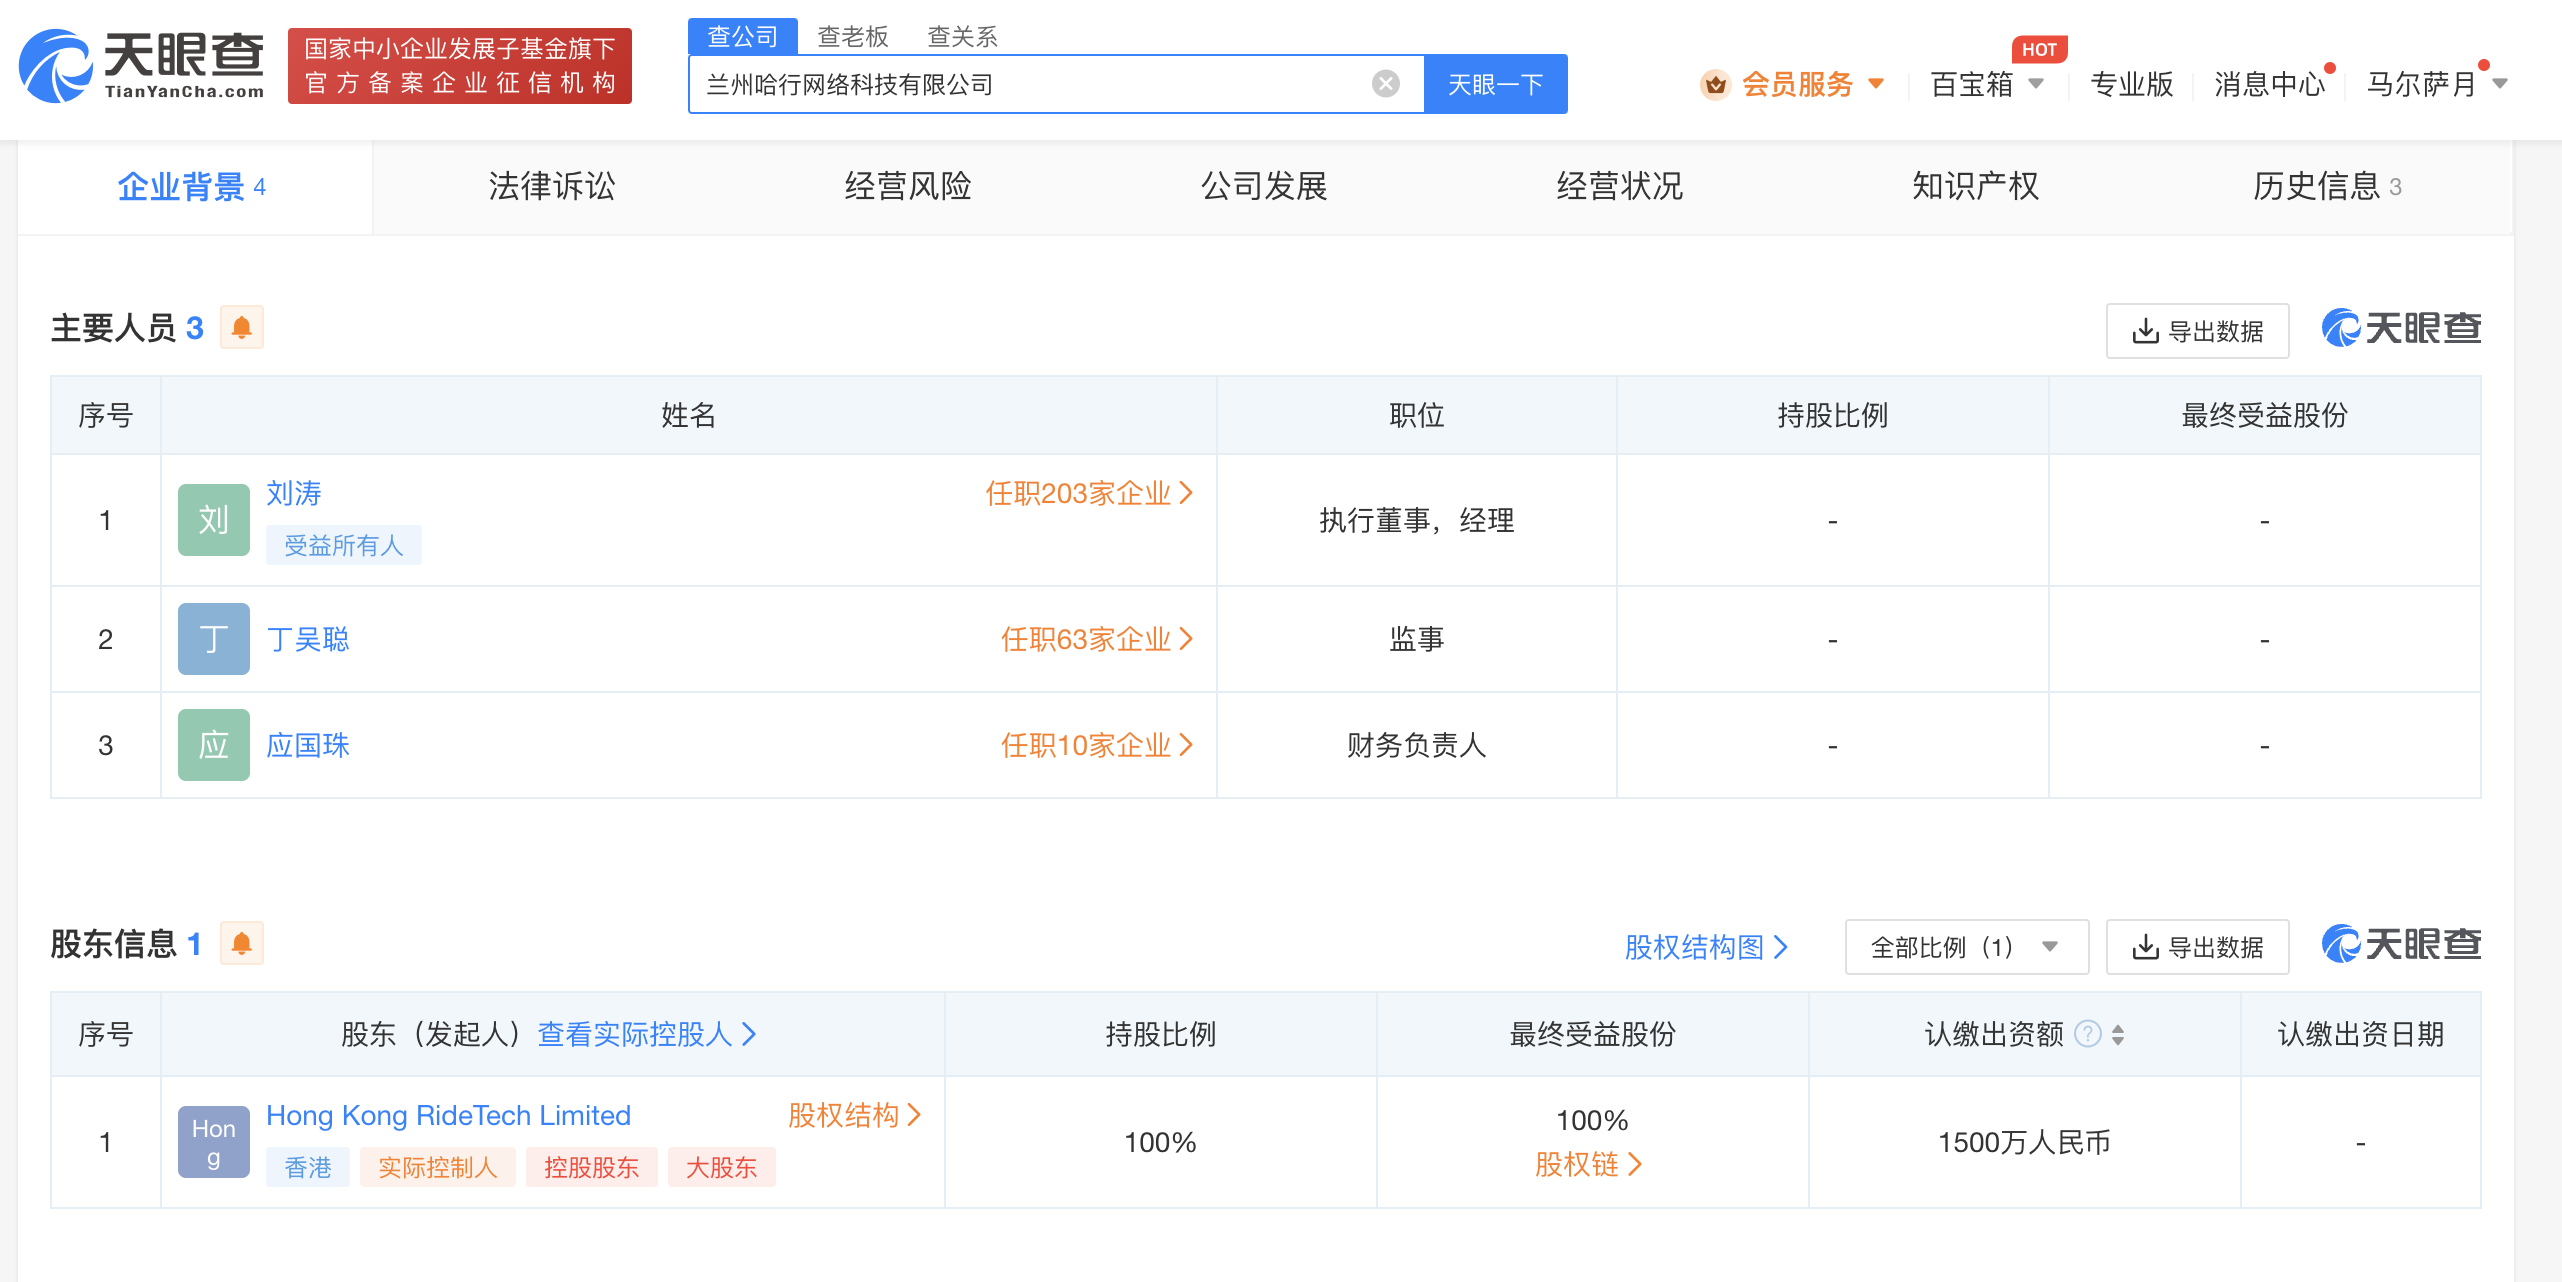This screenshot has width=2562, height=1282.
Task: Clear the search box using the X icon
Action: (1384, 84)
